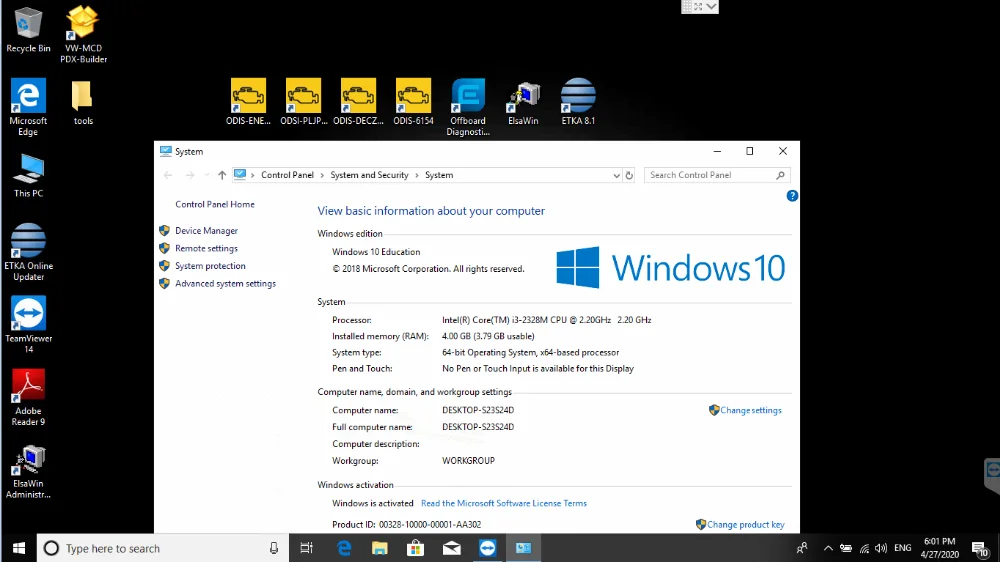The height and width of the screenshot is (562, 1000).
Task: Go up one level in Control Panel
Action: 222,175
